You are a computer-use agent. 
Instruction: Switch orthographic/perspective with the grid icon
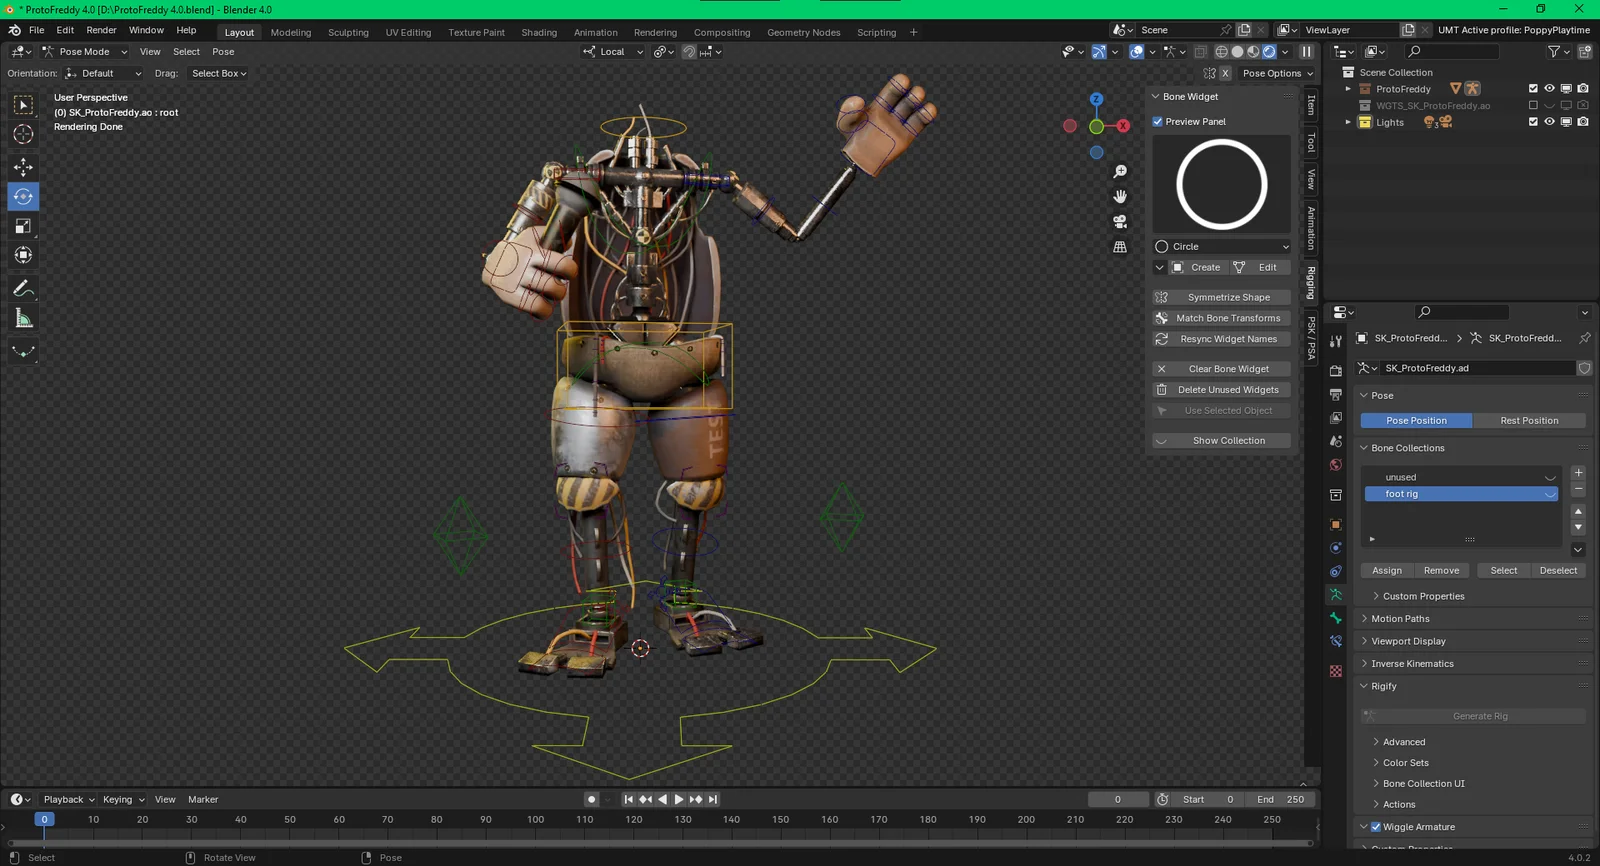pyautogui.click(x=1120, y=246)
